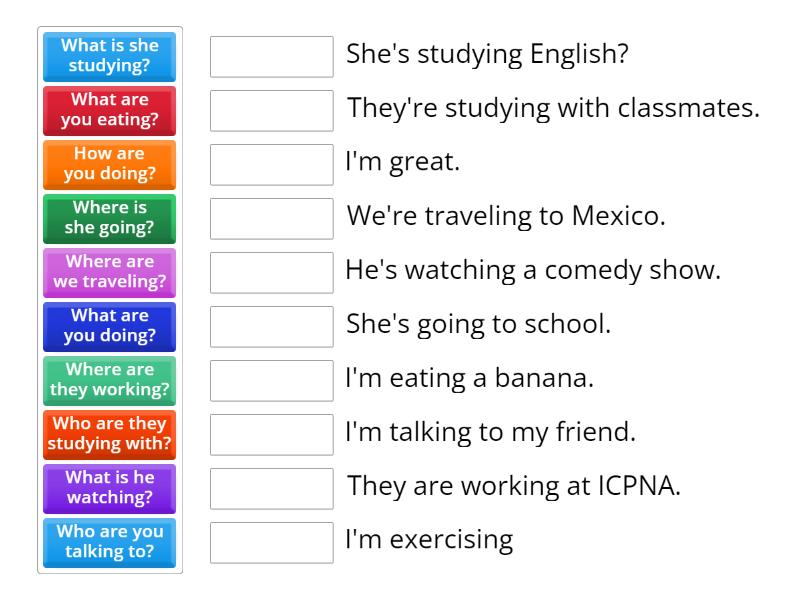This screenshot has height=600, width=800.
Task: Click the blue 'What are you doing?' tile
Action: (110, 327)
